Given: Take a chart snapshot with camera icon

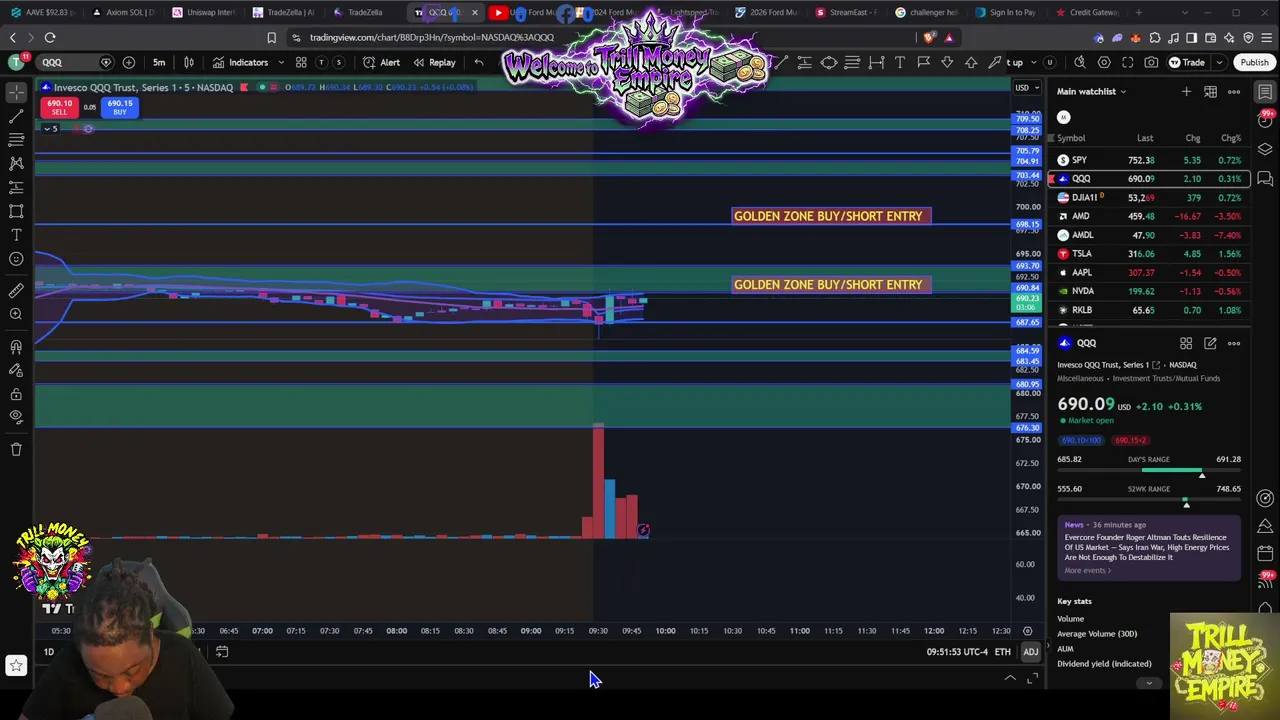Looking at the screenshot, I should pyautogui.click(x=1151, y=62).
